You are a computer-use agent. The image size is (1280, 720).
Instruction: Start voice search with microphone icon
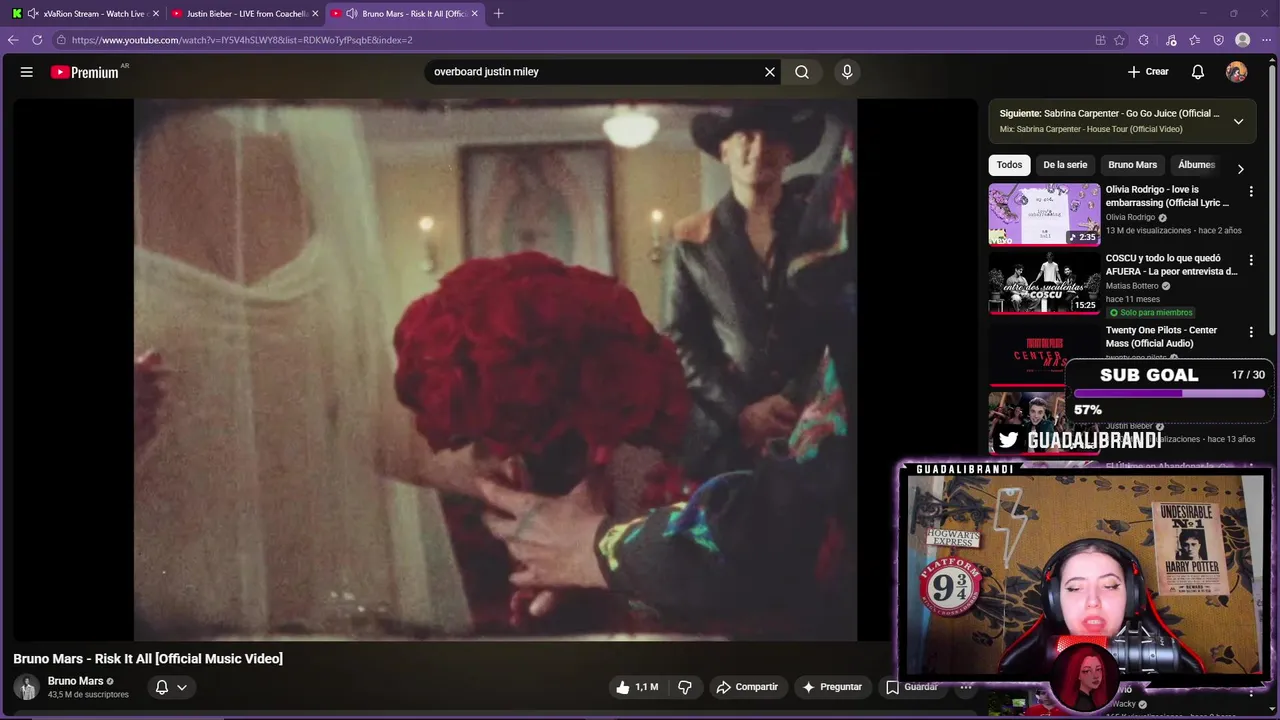pyautogui.click(x=847, y=72)
